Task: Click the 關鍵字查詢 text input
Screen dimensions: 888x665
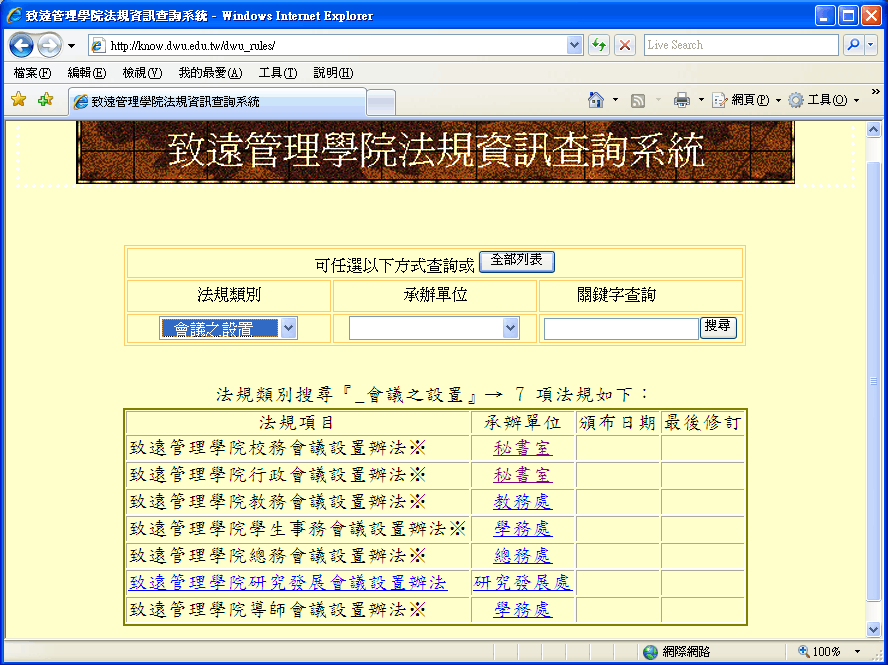Action: coord(621,329)
